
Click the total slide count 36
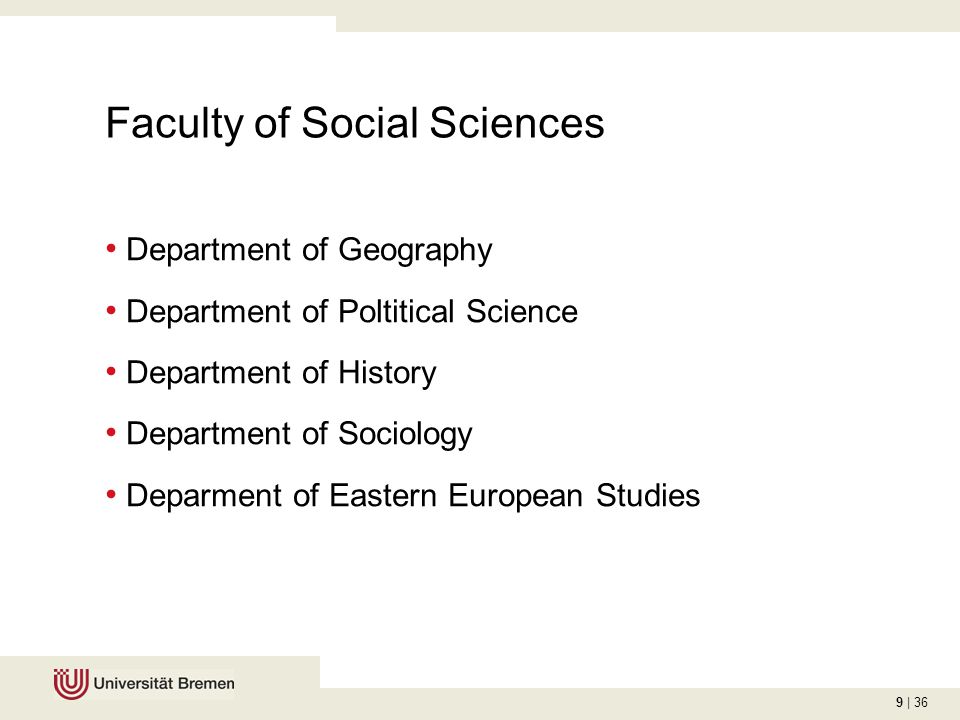[921, 702]
